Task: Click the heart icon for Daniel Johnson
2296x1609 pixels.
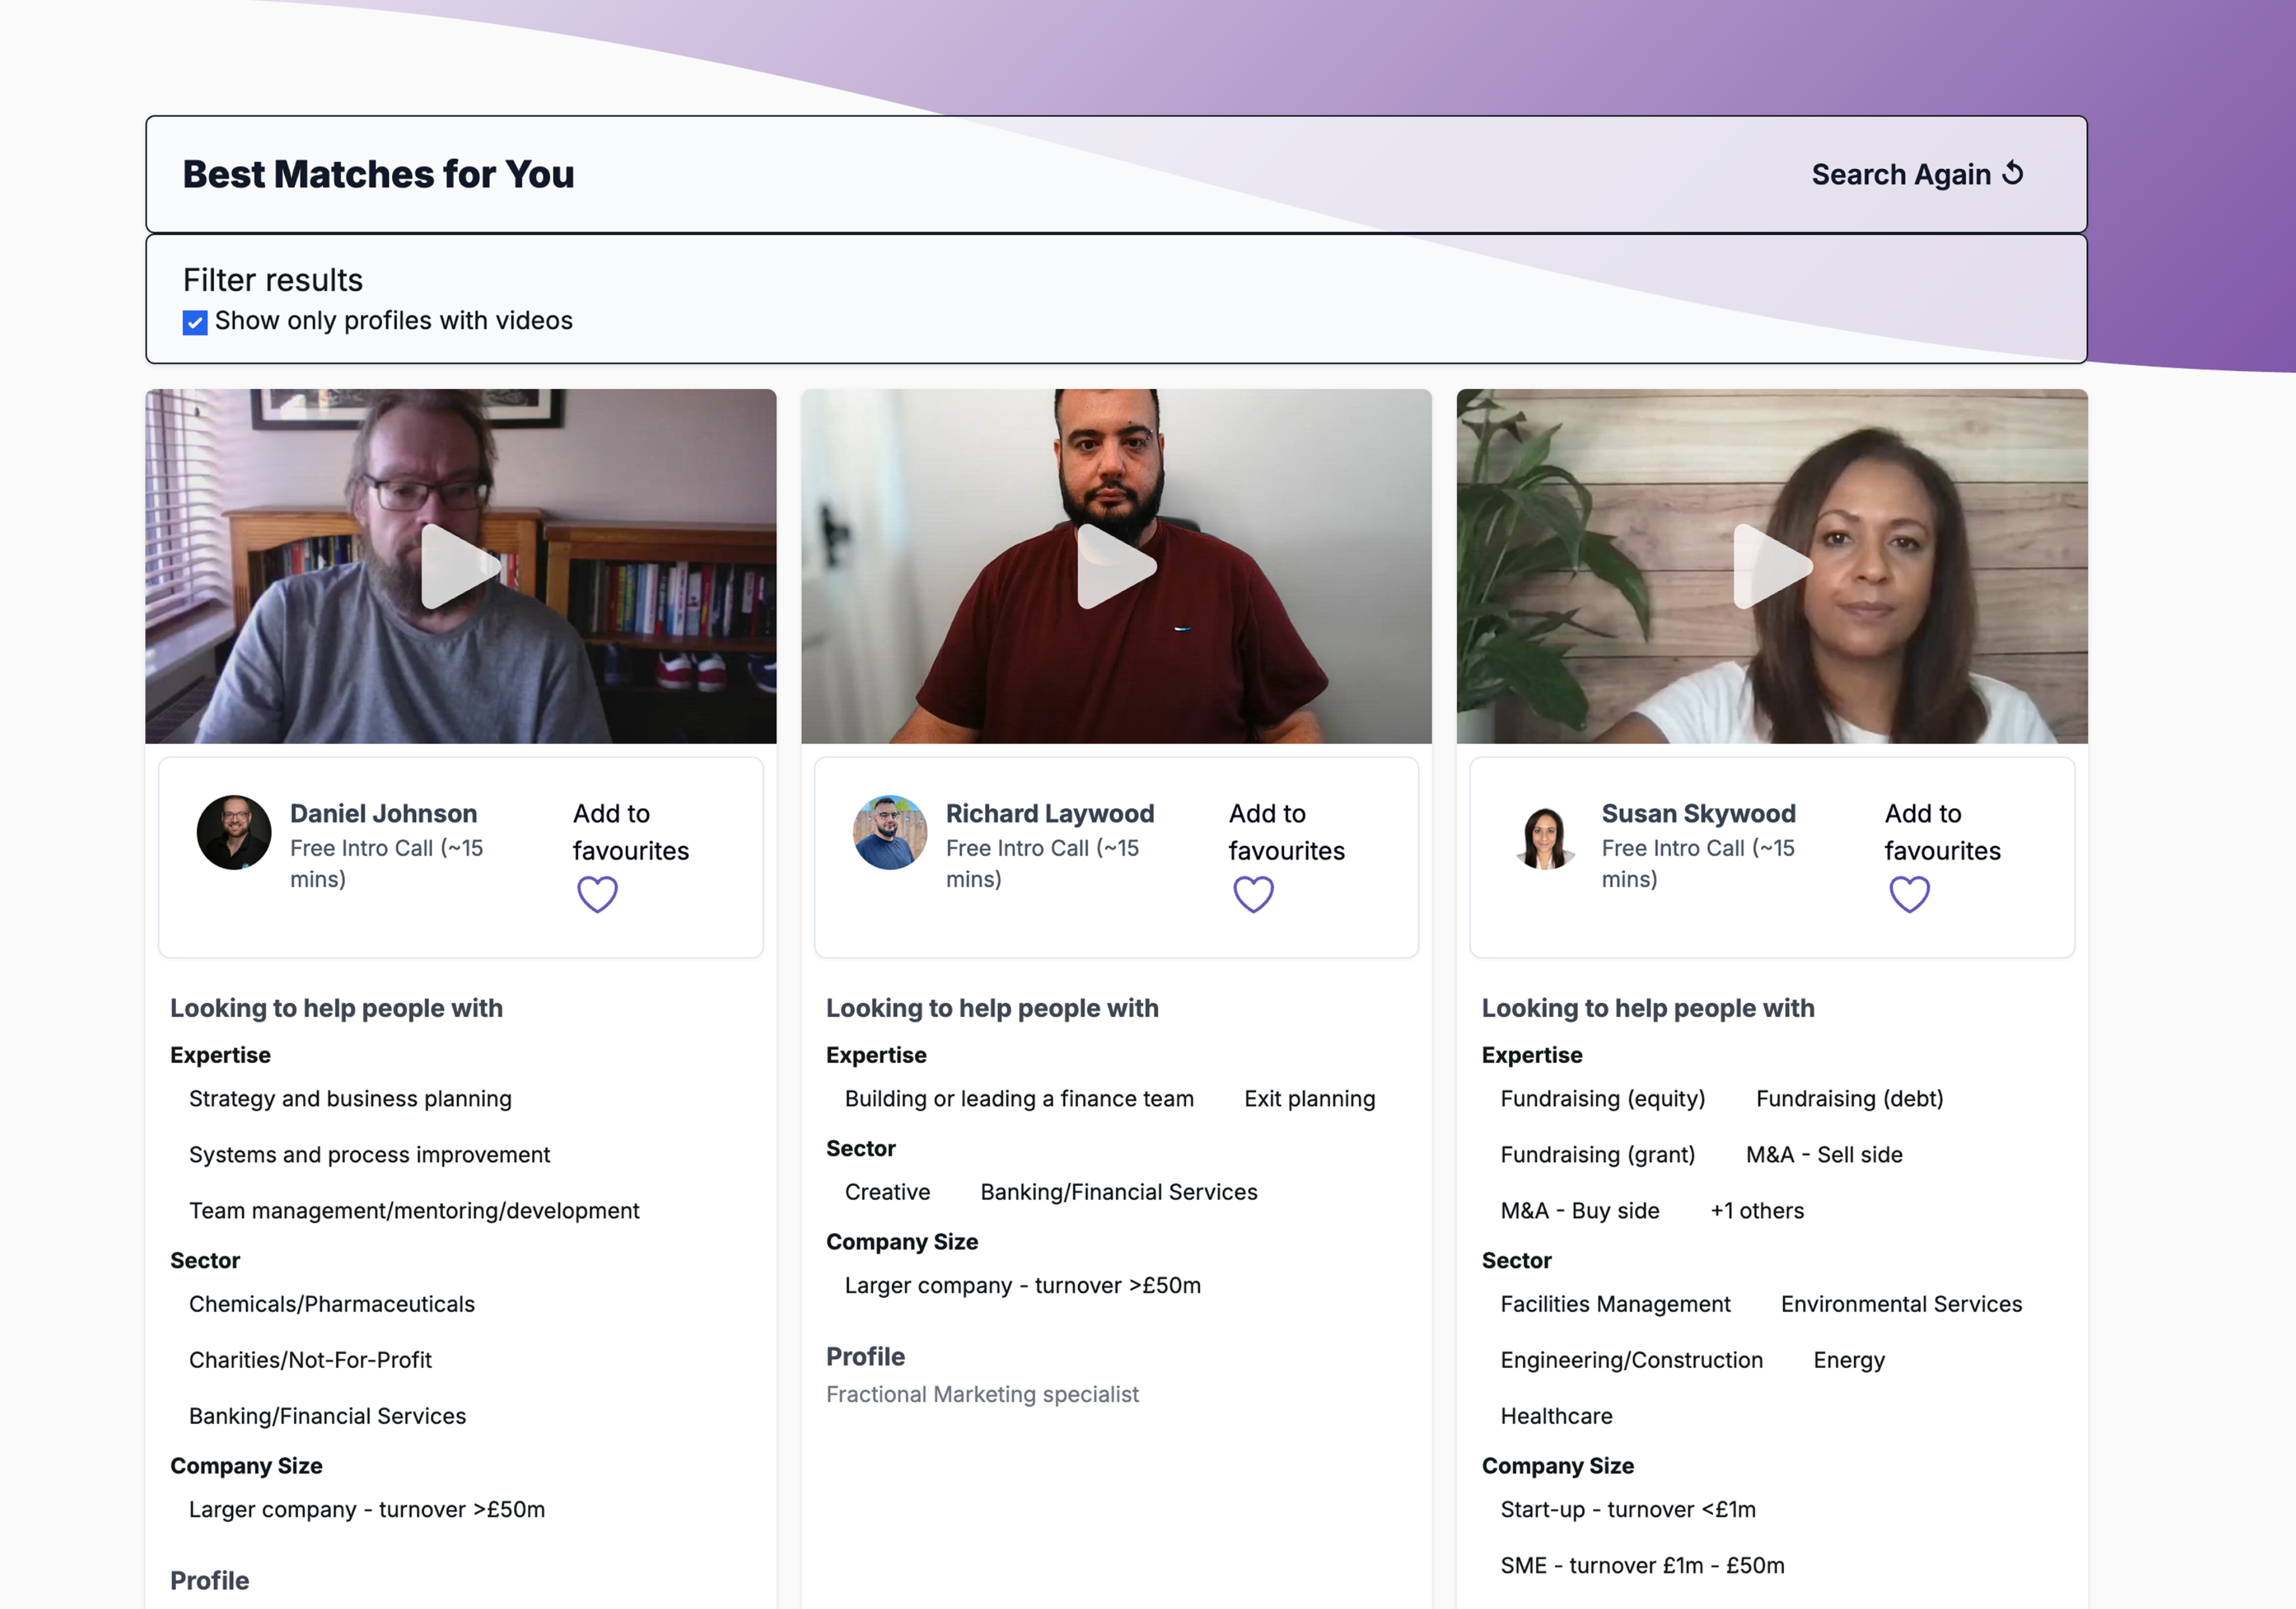Action: (597, 894)
